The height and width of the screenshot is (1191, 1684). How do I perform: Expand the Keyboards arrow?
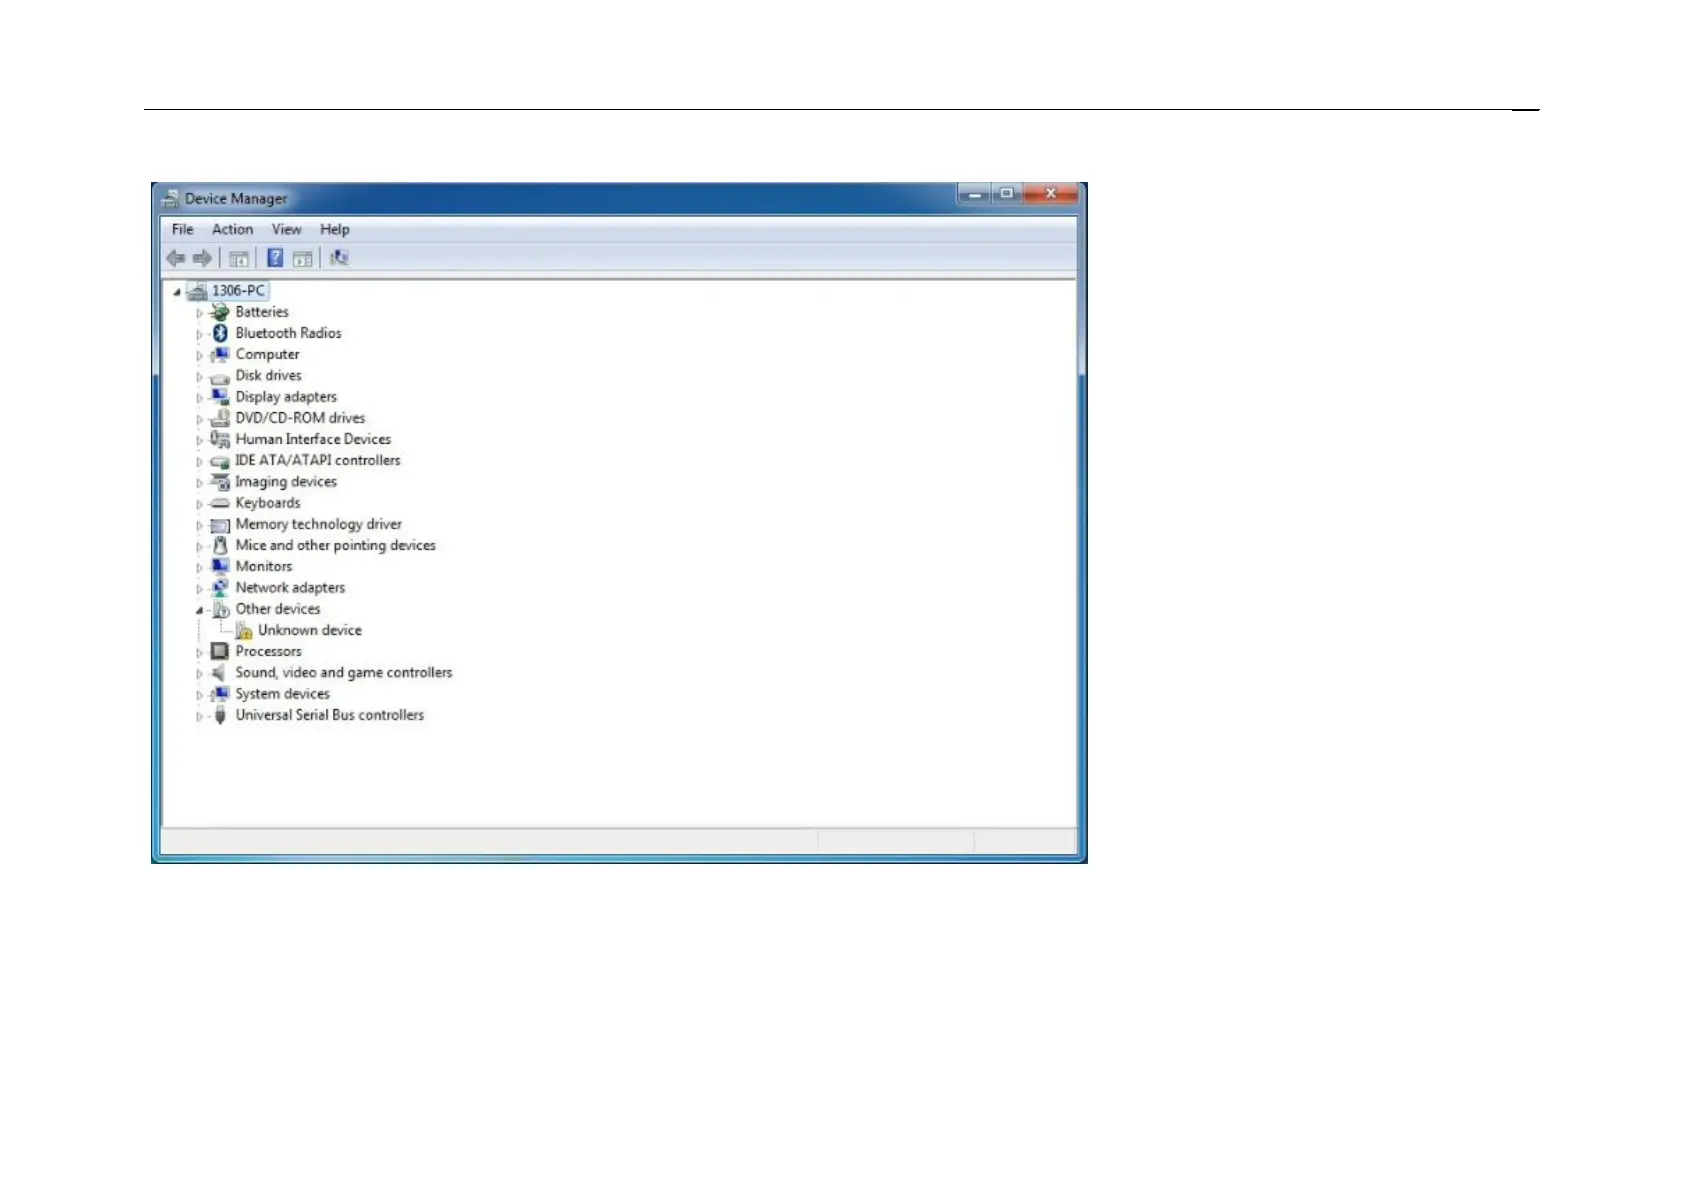click(199, 504)
